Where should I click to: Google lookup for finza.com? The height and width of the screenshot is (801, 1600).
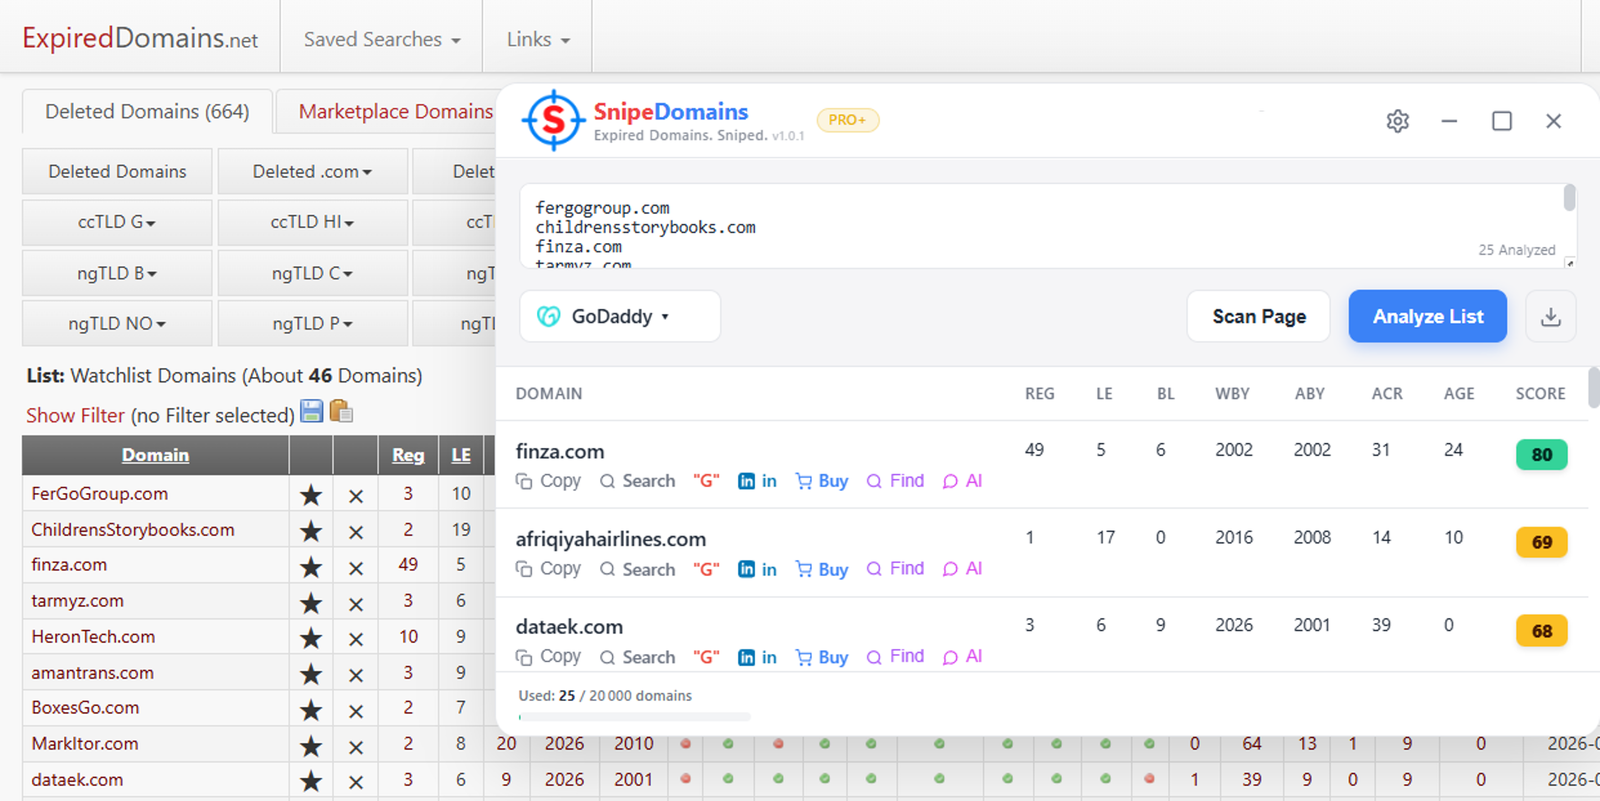[706, 481]
